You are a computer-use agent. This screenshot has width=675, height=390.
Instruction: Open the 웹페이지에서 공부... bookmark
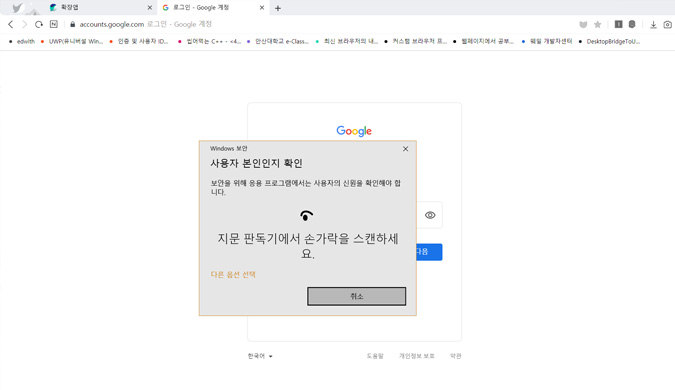click(x=483, y=41)
